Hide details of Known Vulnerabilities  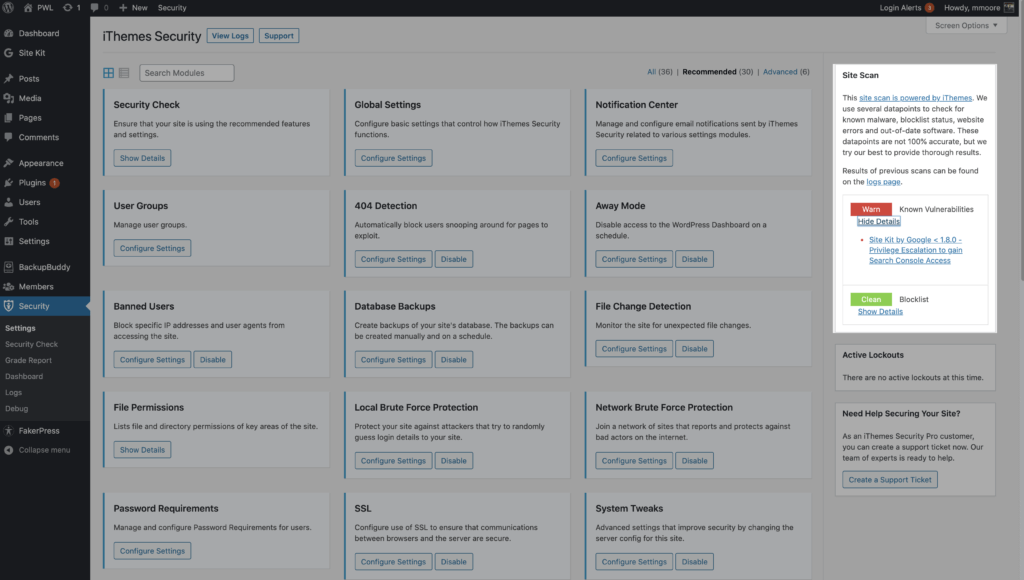878,221
